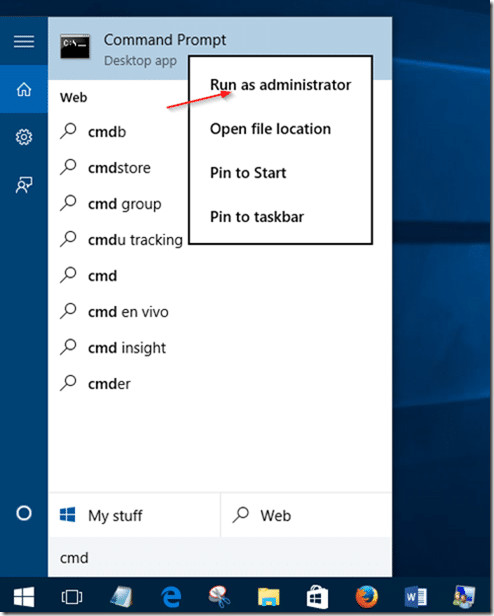The image size is (494, 616).
Task: Select the Home icon in the sidebar
Action: click(x=24, y=89)
